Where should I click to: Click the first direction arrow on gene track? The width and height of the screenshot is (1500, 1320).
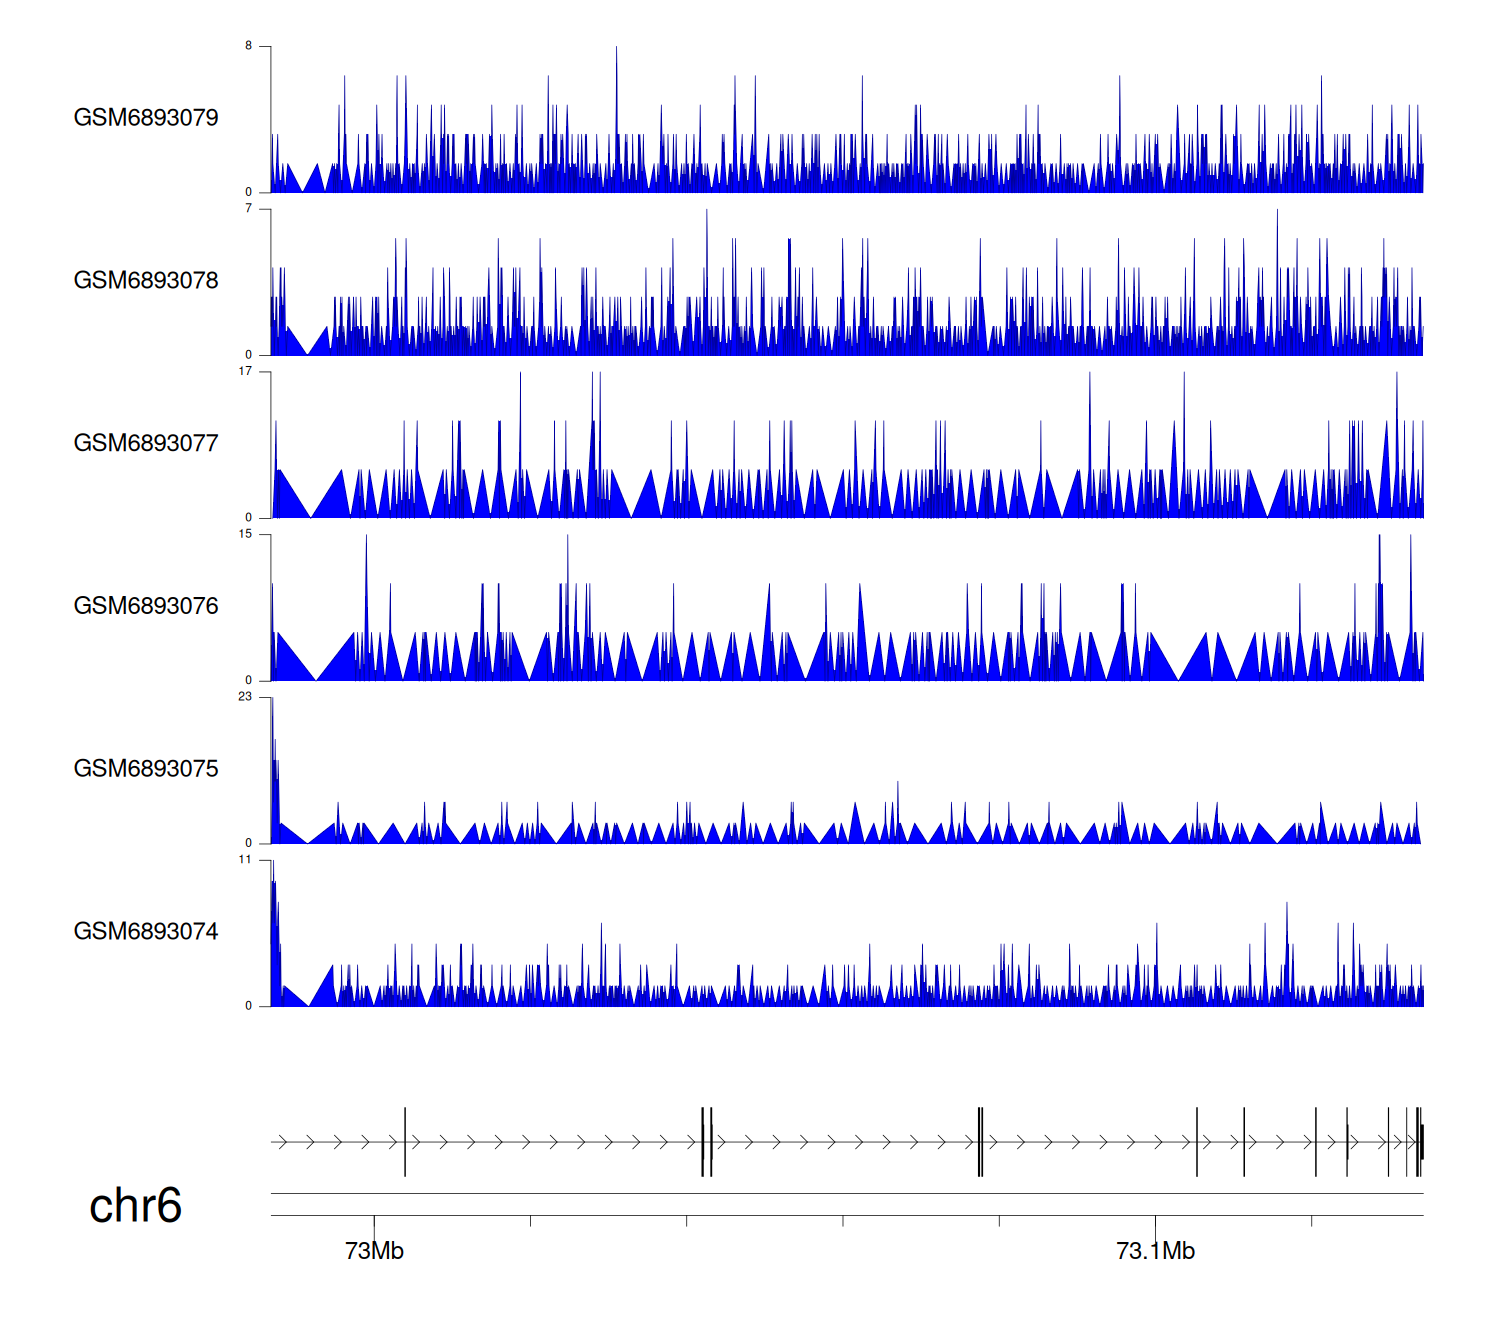[x=282, y=1142]
